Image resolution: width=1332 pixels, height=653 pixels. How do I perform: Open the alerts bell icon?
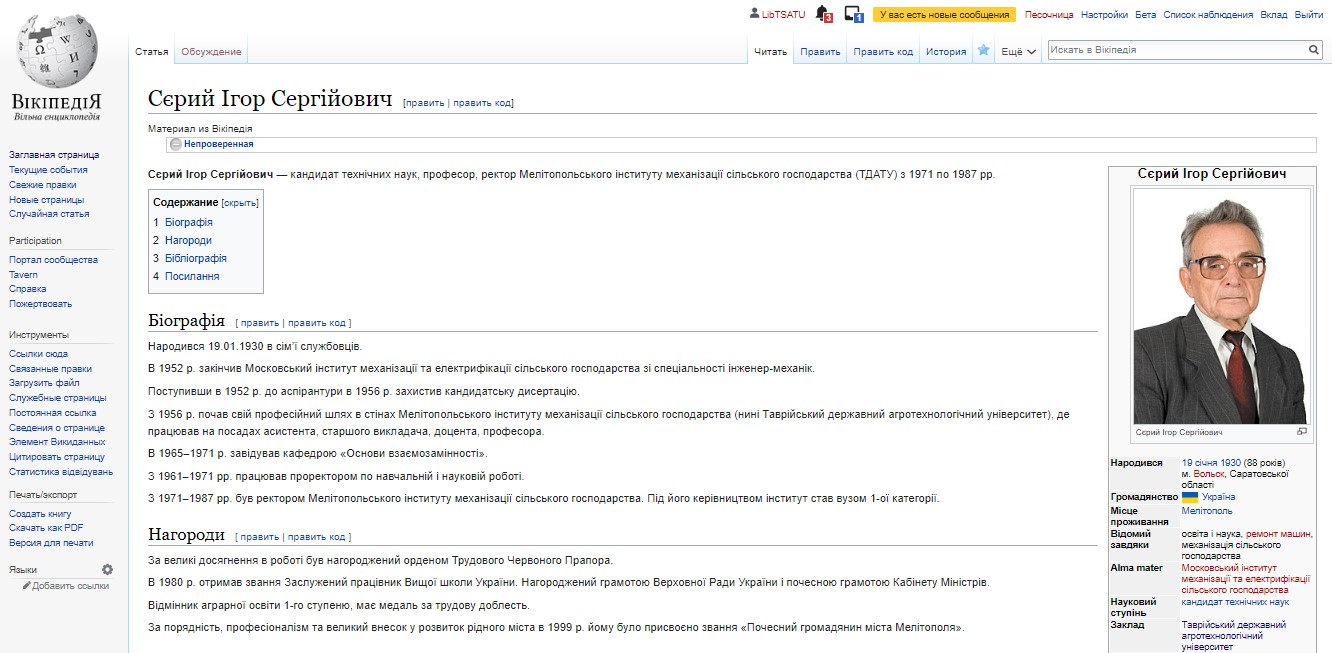(x=823, y=14)
